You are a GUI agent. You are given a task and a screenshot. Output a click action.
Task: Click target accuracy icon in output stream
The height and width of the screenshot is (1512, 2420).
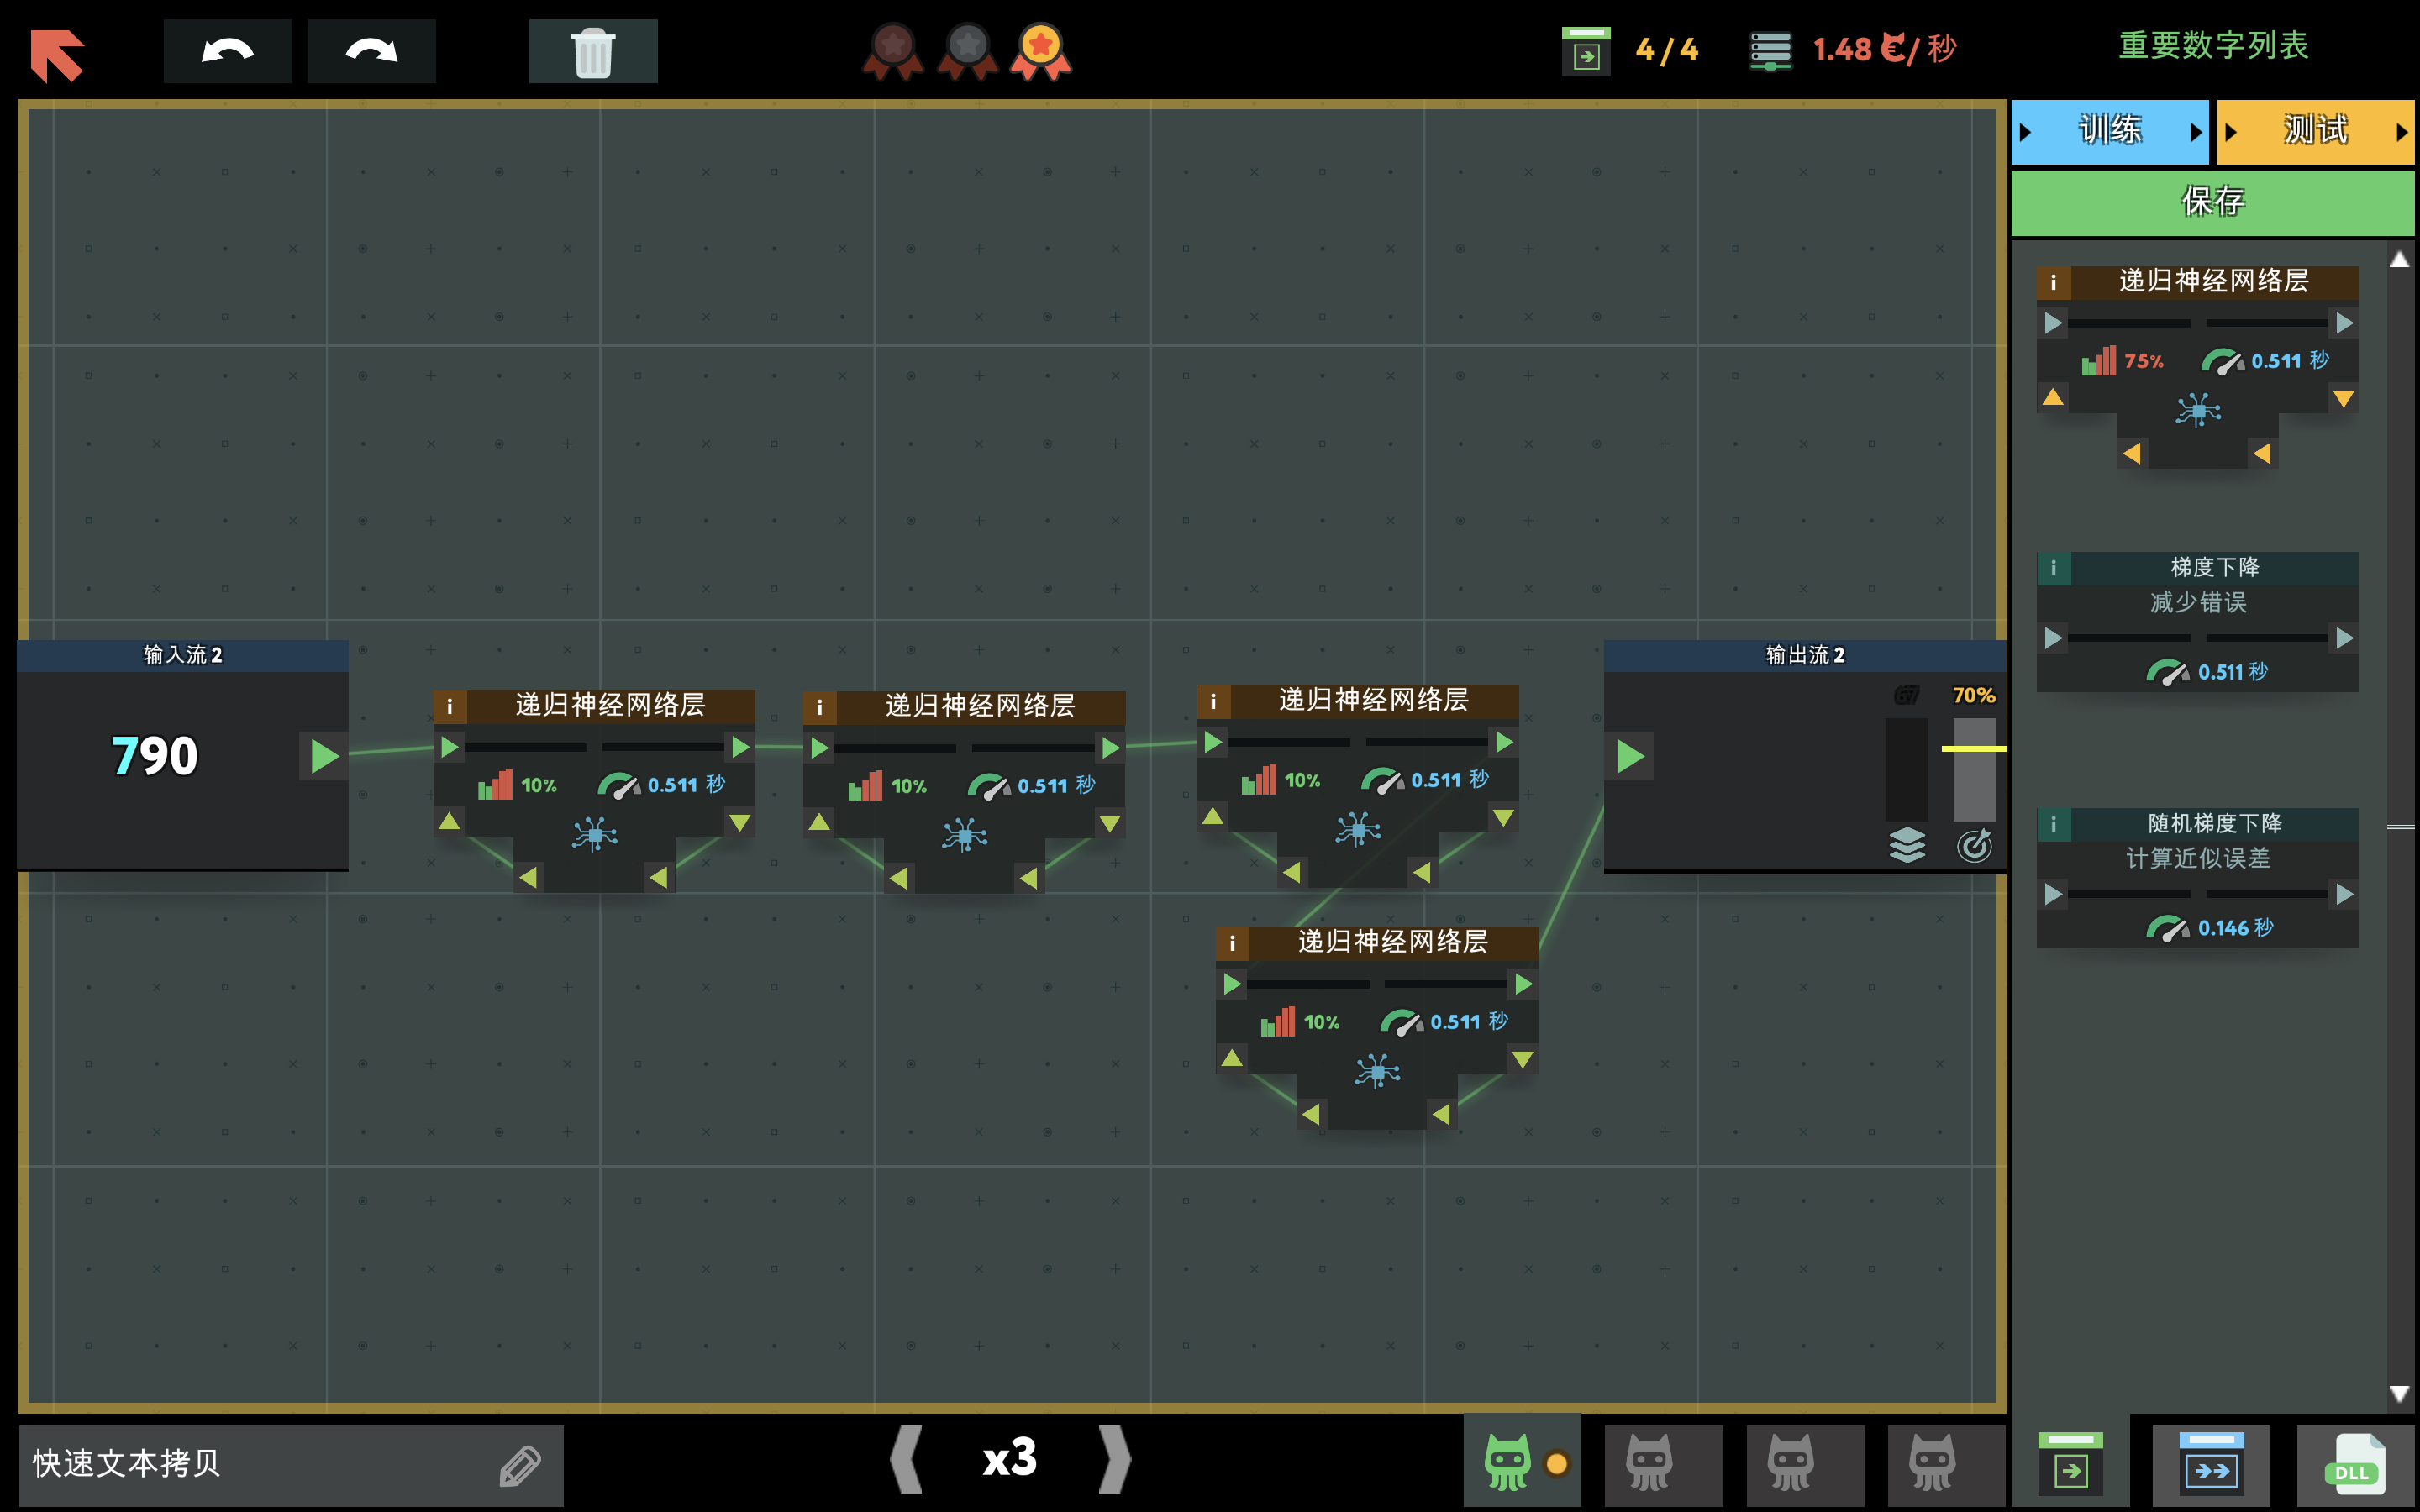click(1975, 845)
